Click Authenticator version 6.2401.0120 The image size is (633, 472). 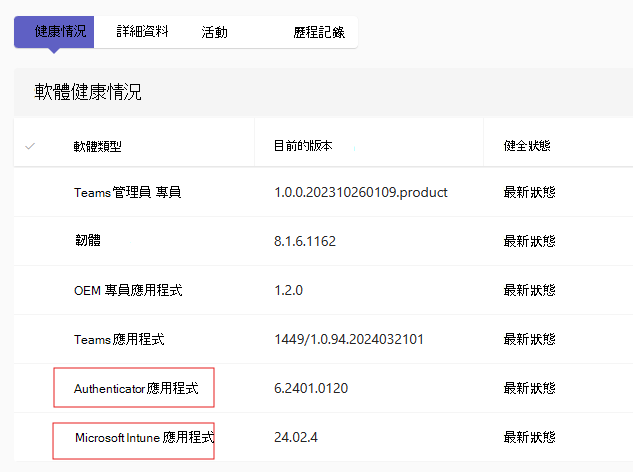pos(311,388)
